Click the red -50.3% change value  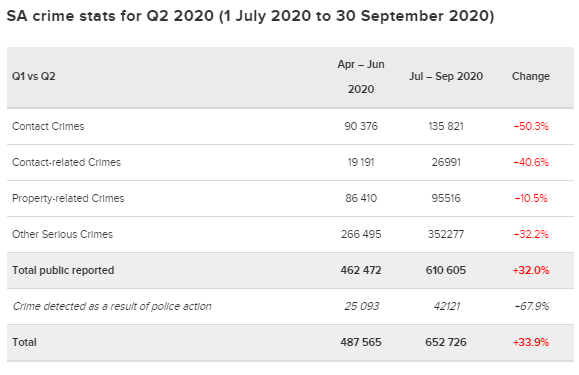pos(531,126)
